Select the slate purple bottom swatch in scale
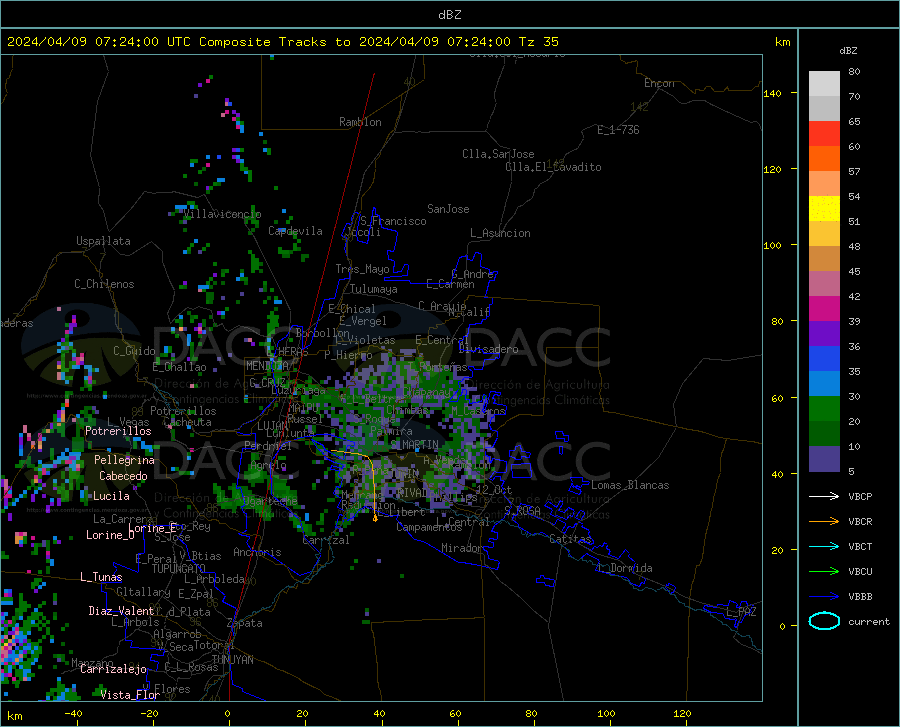 point(824,458)
